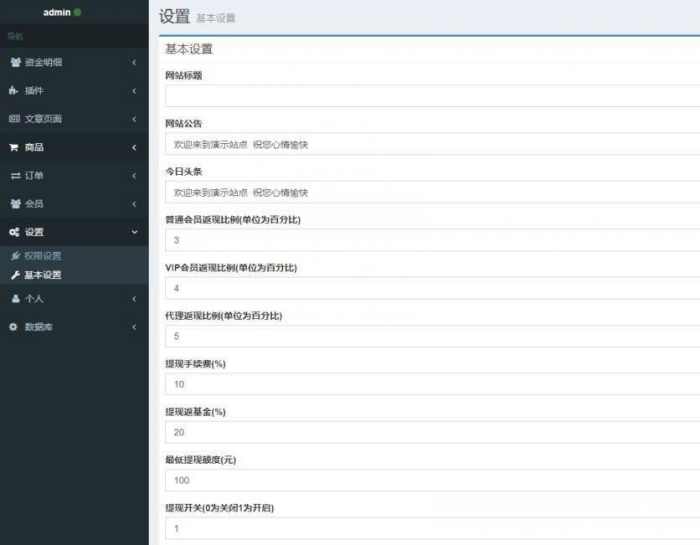
Task: Click the 文章页面 page icon
Action: [x=14, y=119]
